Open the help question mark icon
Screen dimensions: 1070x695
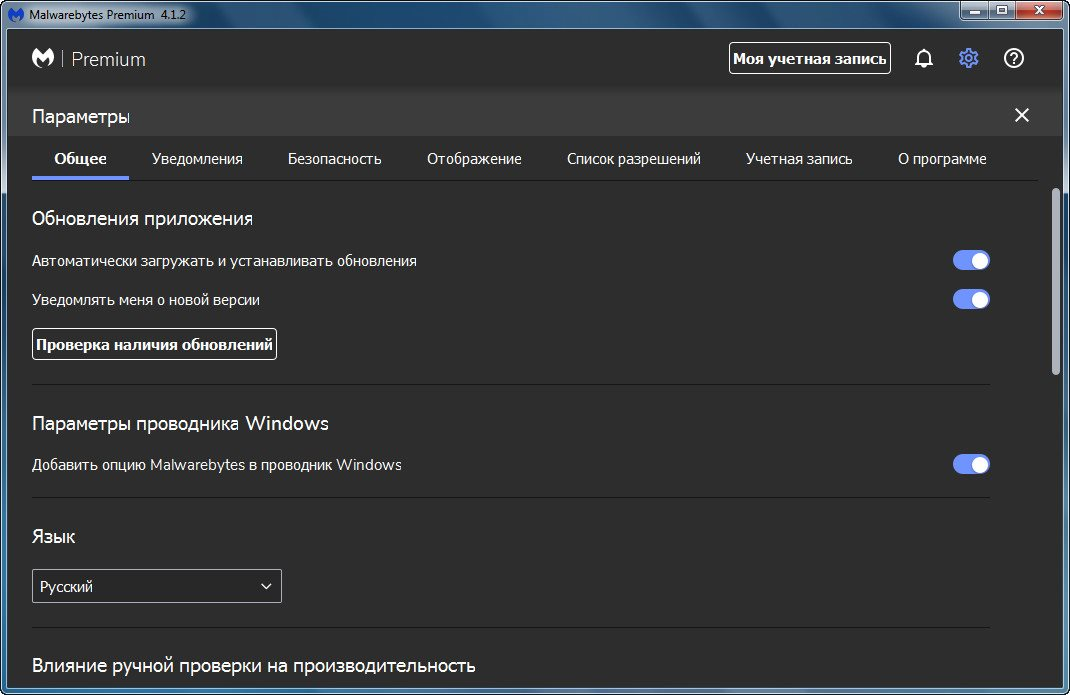tap(1014, 59)
